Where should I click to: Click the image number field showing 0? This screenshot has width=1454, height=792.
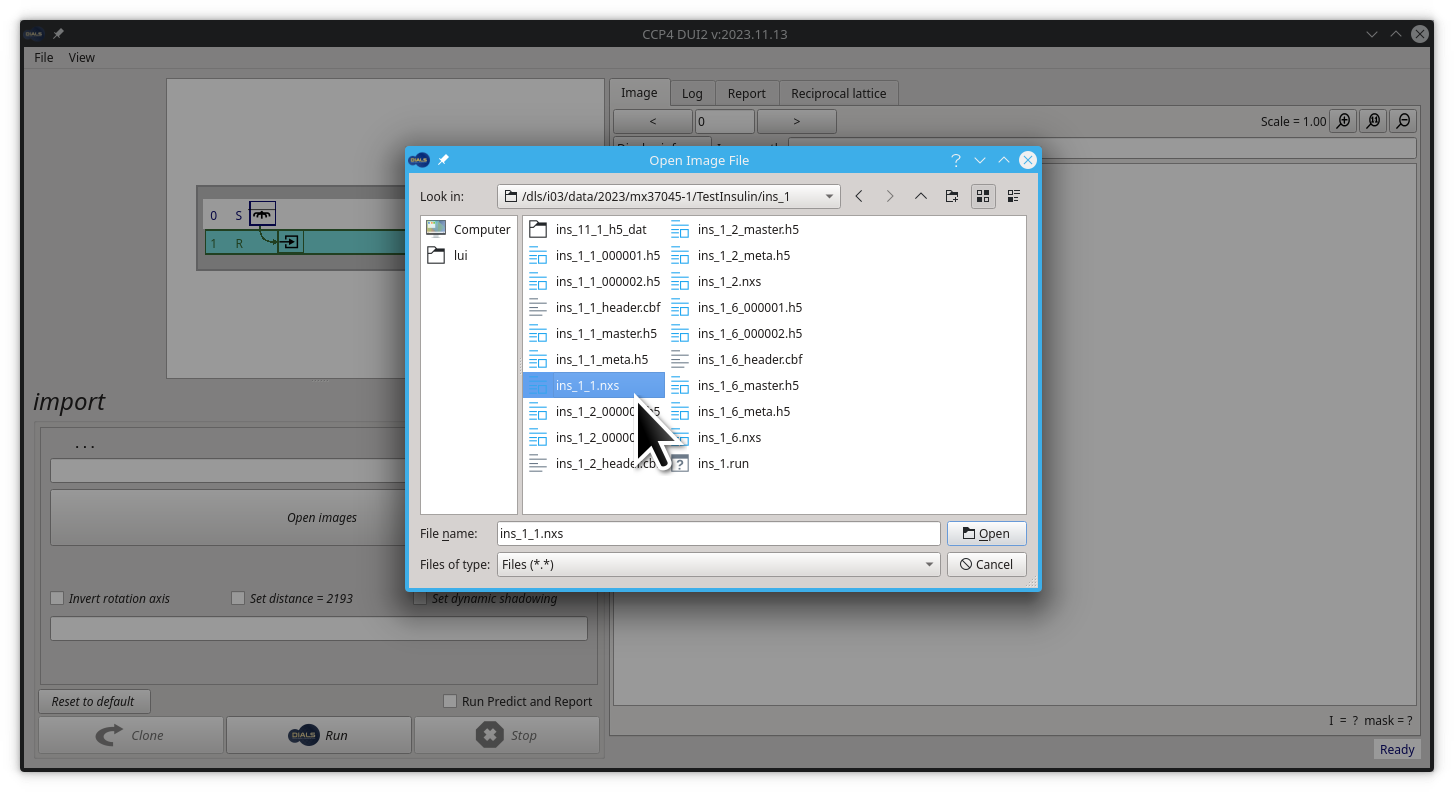coord(724,121)
